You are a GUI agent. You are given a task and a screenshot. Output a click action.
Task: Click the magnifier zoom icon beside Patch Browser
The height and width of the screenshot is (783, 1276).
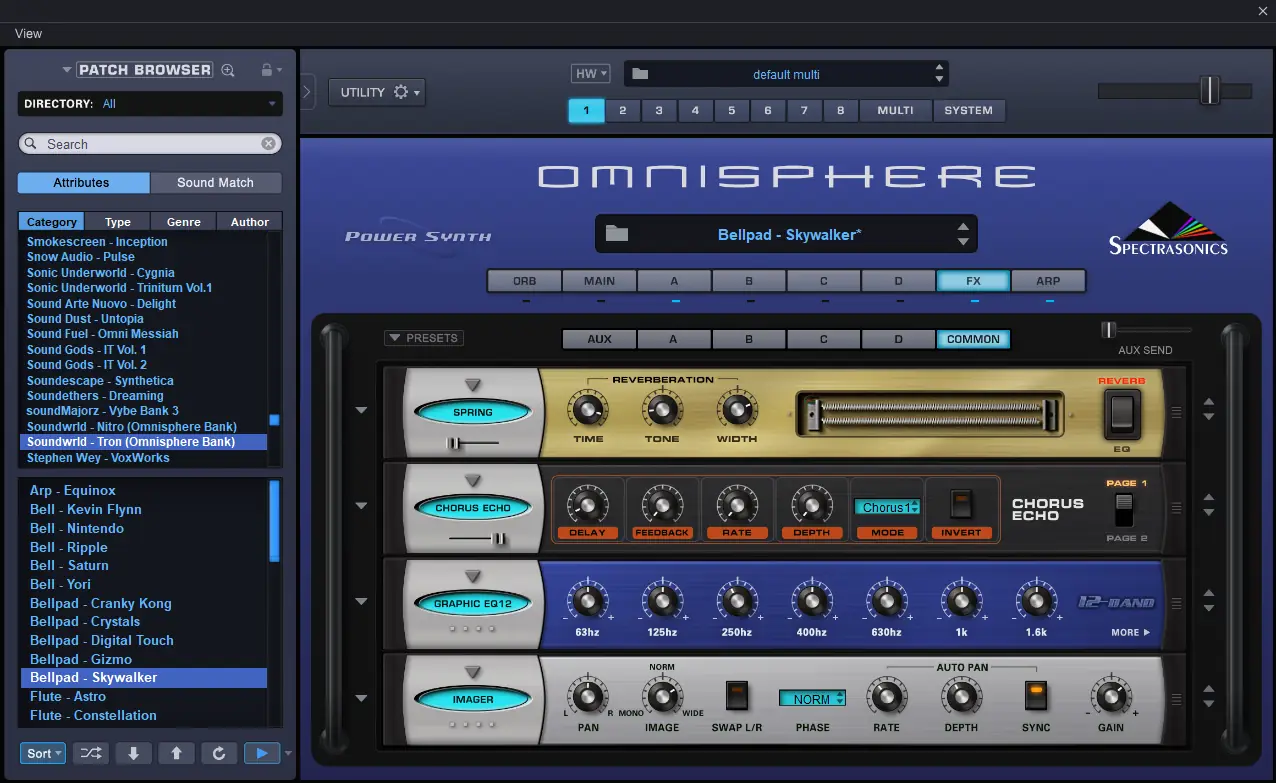(228, 70)
